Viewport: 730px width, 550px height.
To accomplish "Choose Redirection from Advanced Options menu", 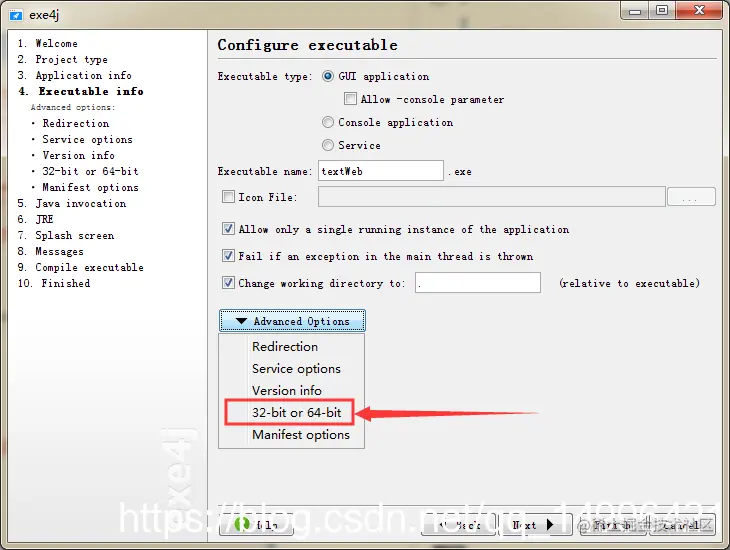I will coord(285,346).
